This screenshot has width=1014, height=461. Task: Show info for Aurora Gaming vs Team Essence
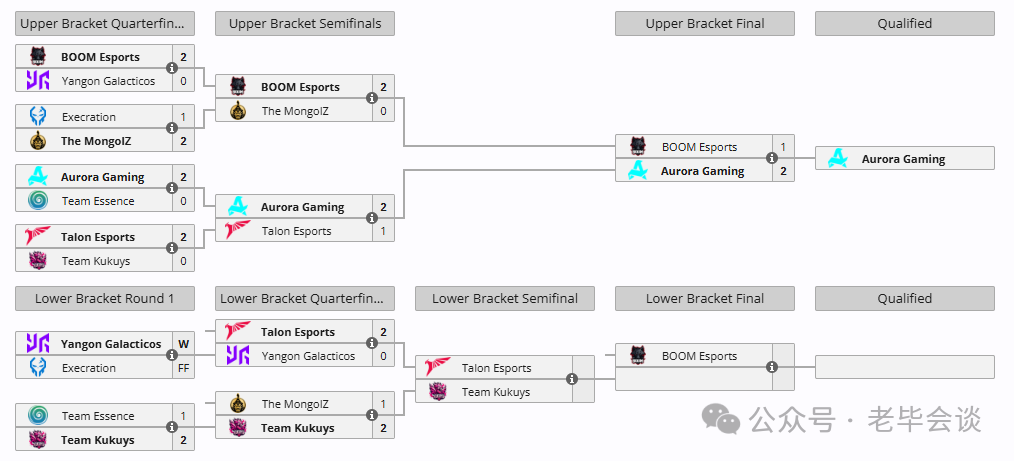pyautogui.click(x=171, y=188)
